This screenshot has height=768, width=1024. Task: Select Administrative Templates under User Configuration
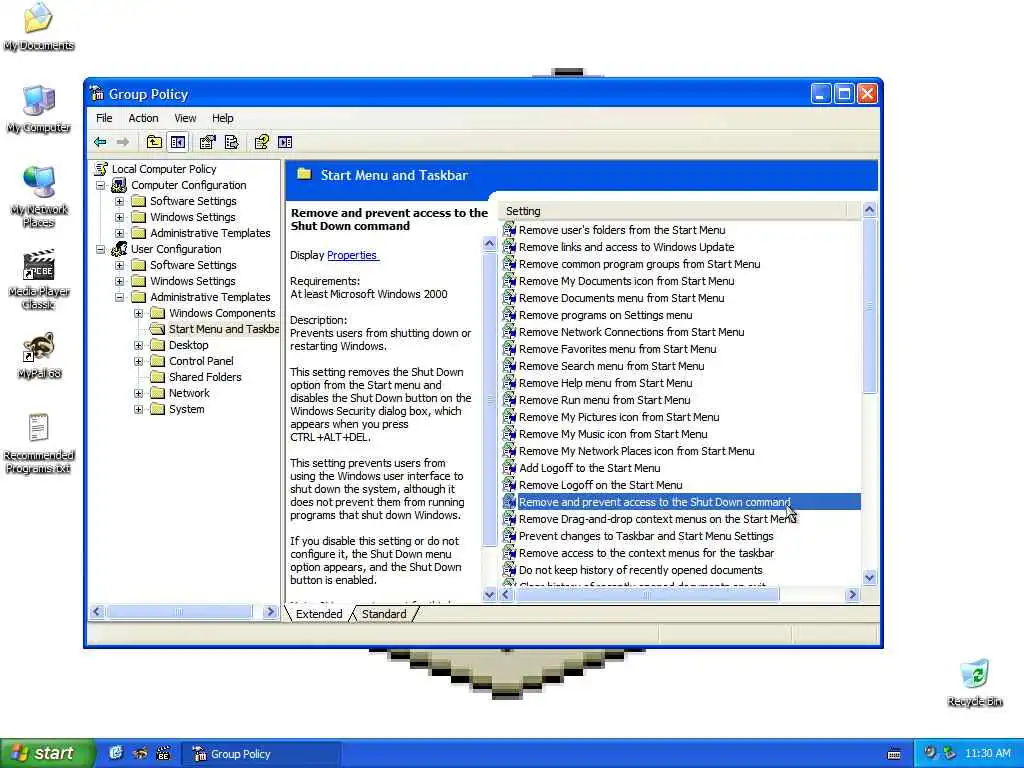[x=210, y=297]
